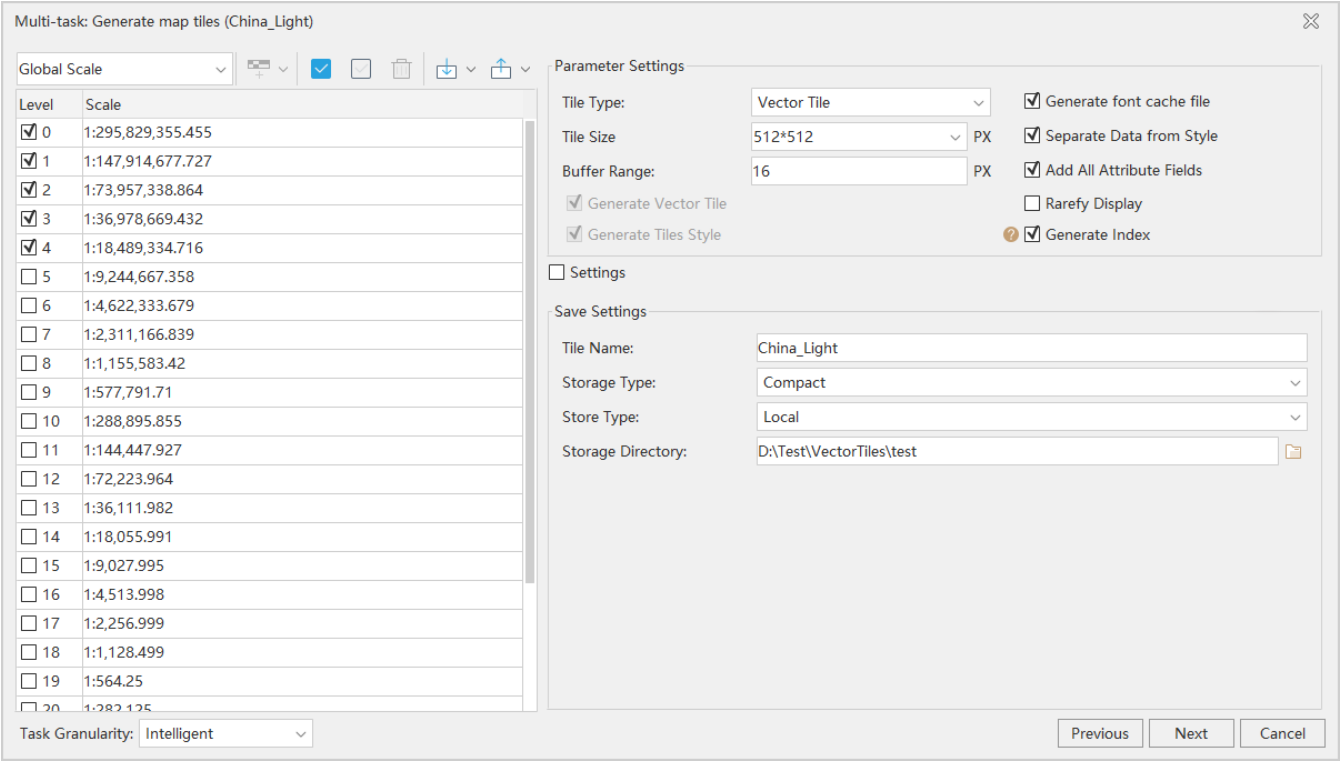Check level 6 scale checkbox

point(28,306)
